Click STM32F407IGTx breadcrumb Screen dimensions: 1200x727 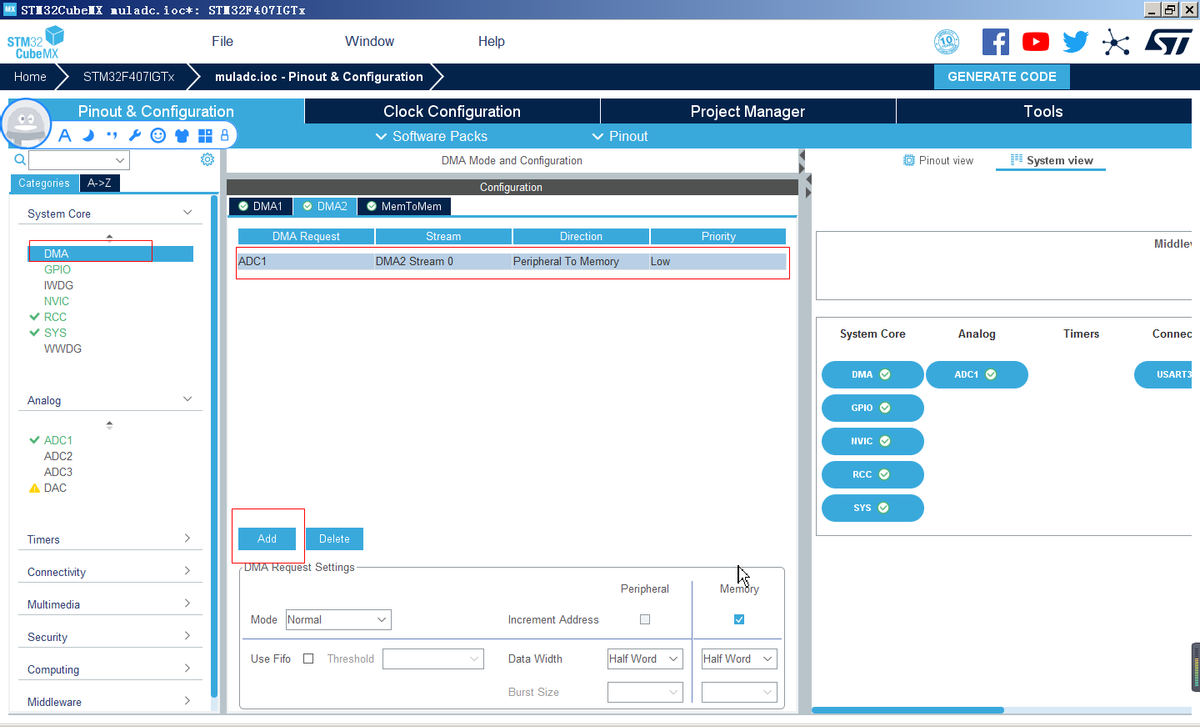[129, 77]
